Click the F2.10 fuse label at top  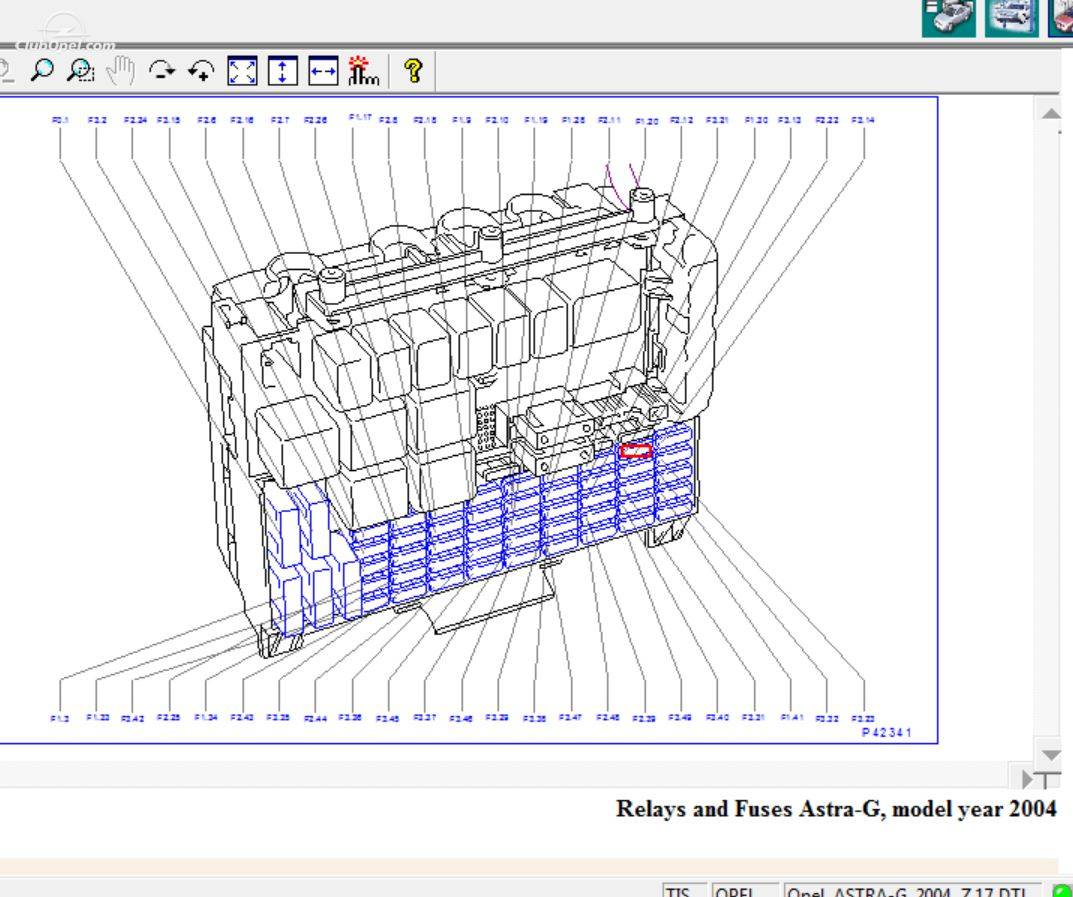[x=497, y=120]
